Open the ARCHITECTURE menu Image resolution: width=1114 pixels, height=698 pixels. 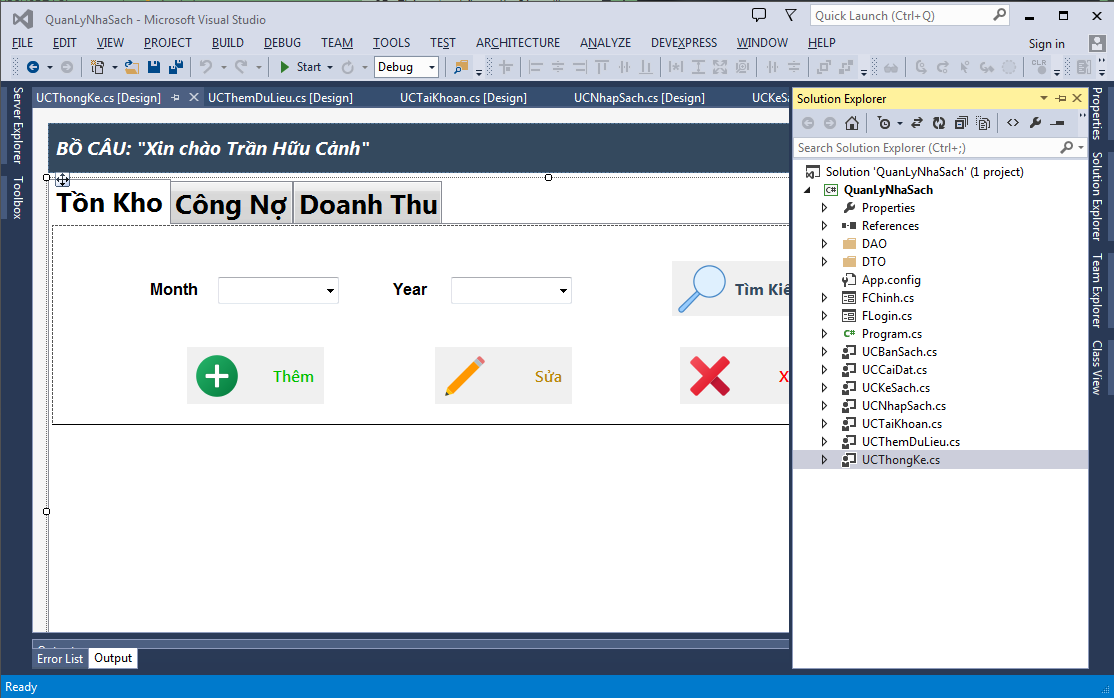517,43
